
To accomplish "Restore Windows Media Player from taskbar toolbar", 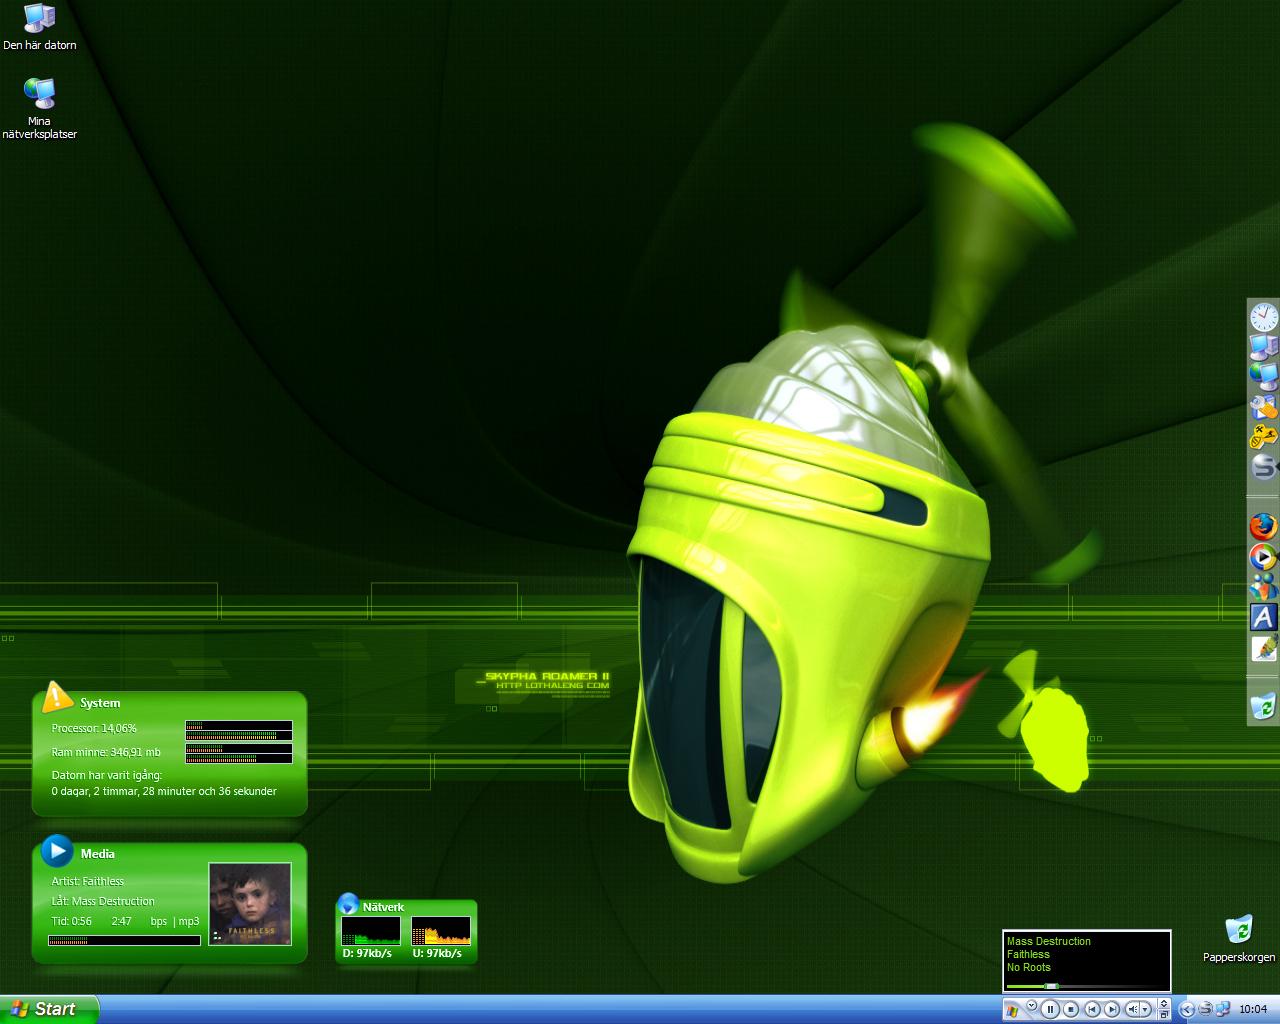I will (x=1164, y=1014).
